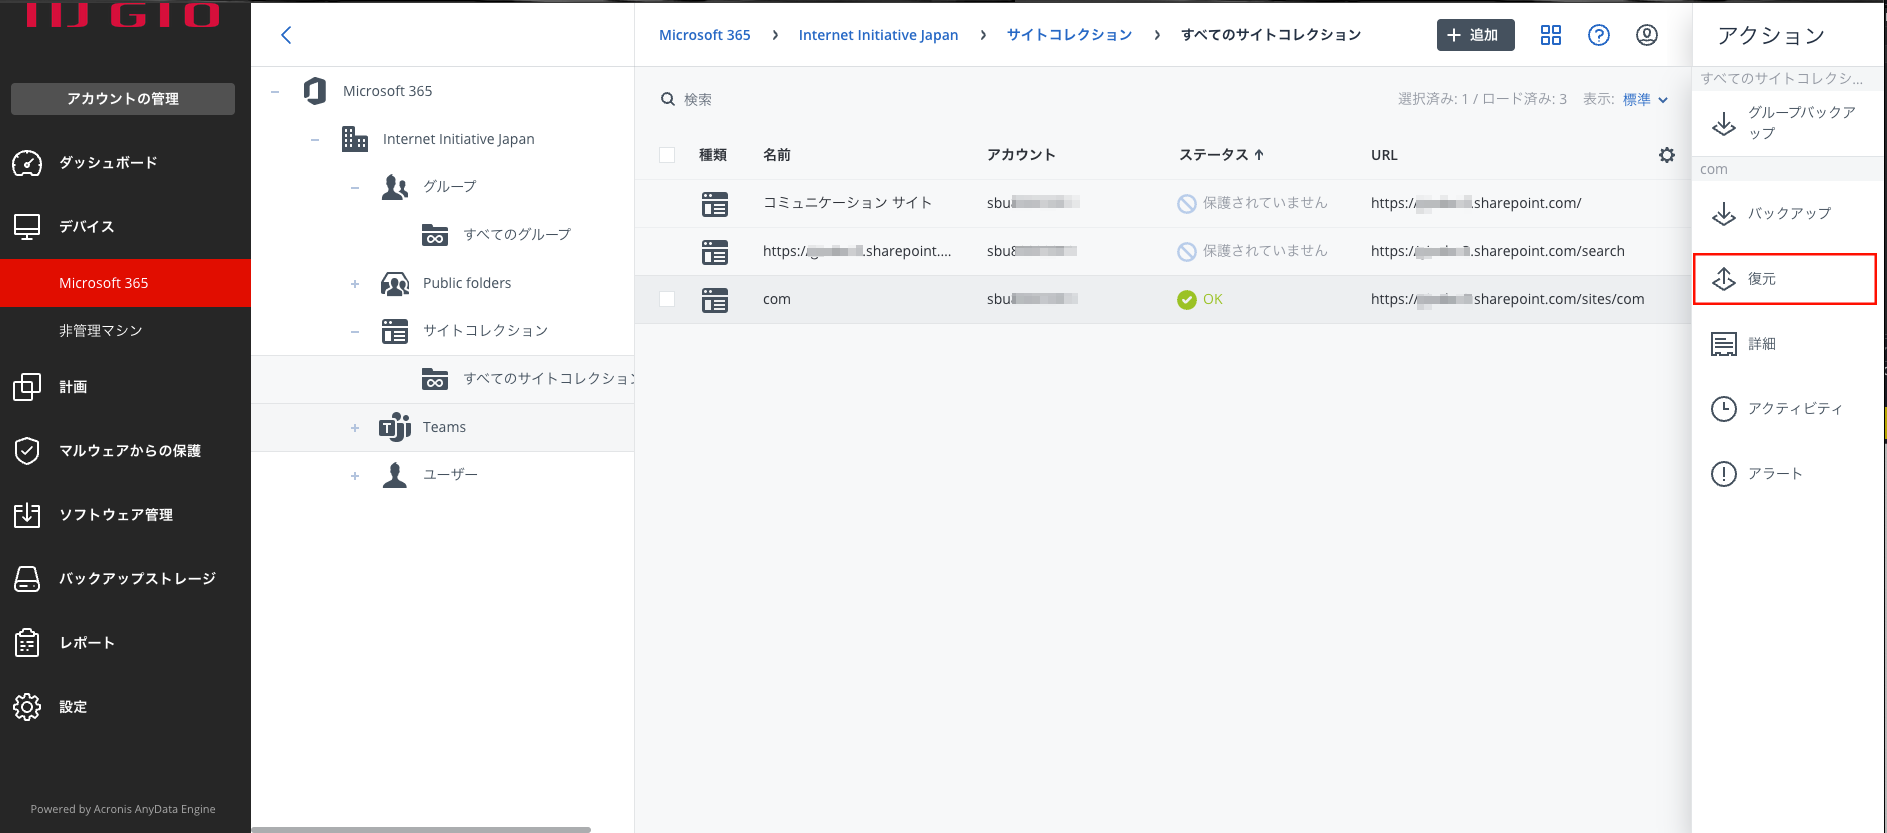The image size is (1887, 833).
Task: Collapse the Microsoft 365 tree node
Action: pyautogui.click(x=275, y=92)
